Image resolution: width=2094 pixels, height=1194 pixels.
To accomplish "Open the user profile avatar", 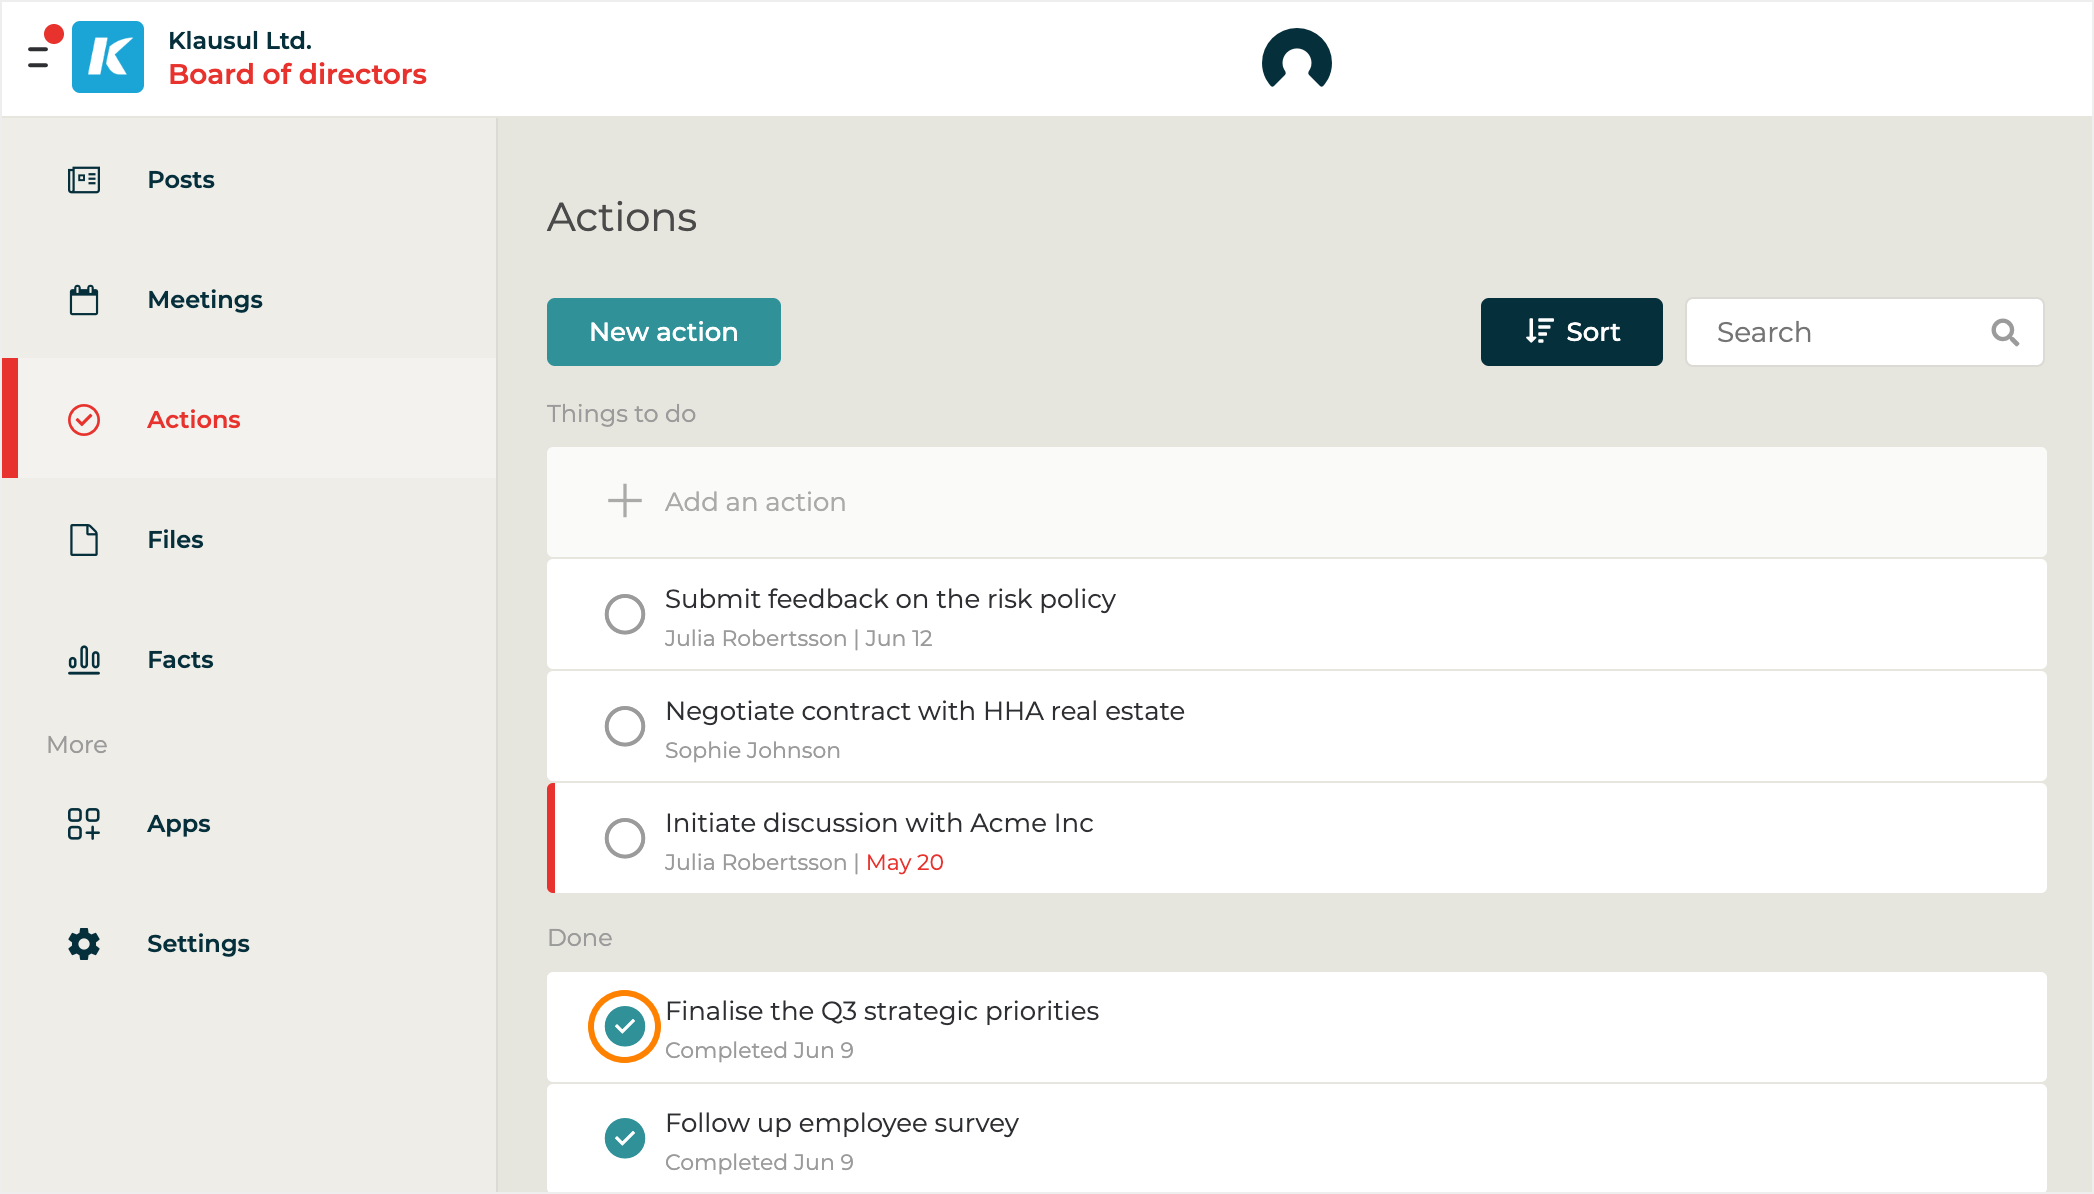I will 1296,59.
